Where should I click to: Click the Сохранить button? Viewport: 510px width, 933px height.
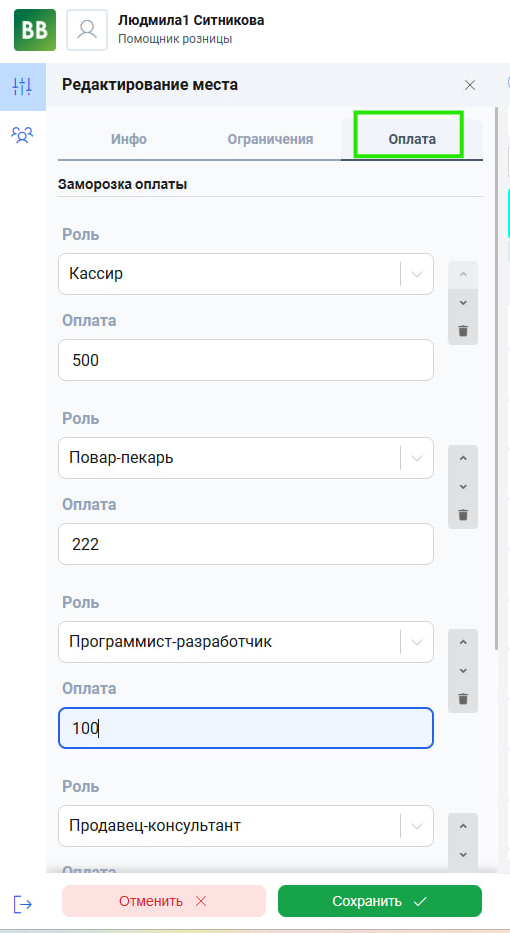click(380, 901)
